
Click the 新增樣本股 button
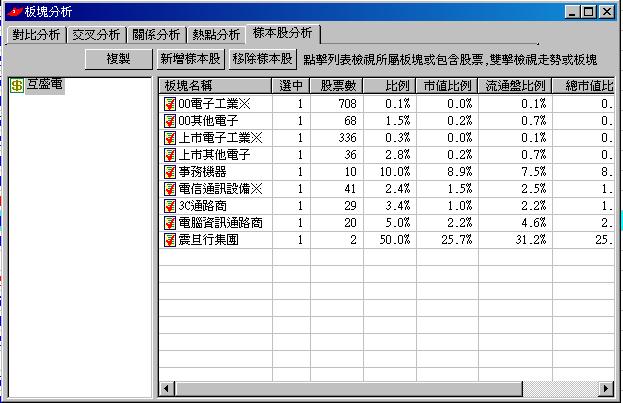coord(190,59)
